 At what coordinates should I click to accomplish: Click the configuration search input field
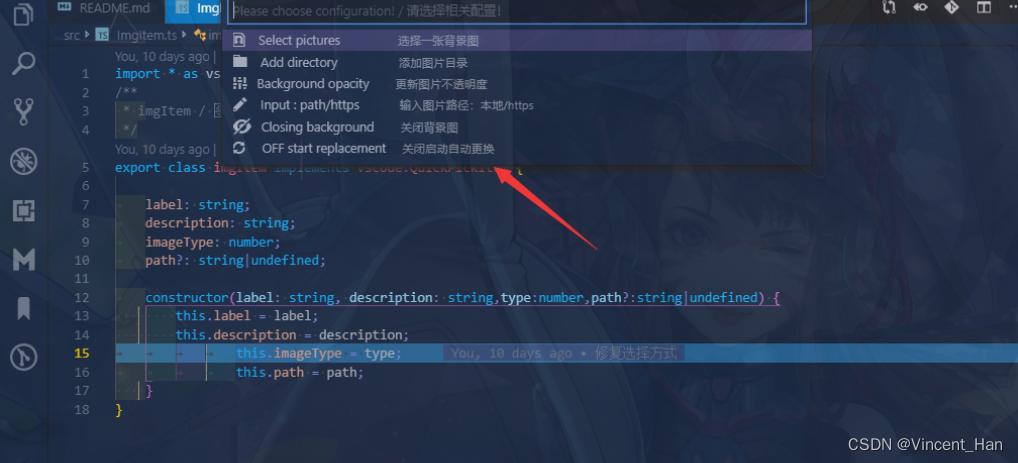point(517,11)
